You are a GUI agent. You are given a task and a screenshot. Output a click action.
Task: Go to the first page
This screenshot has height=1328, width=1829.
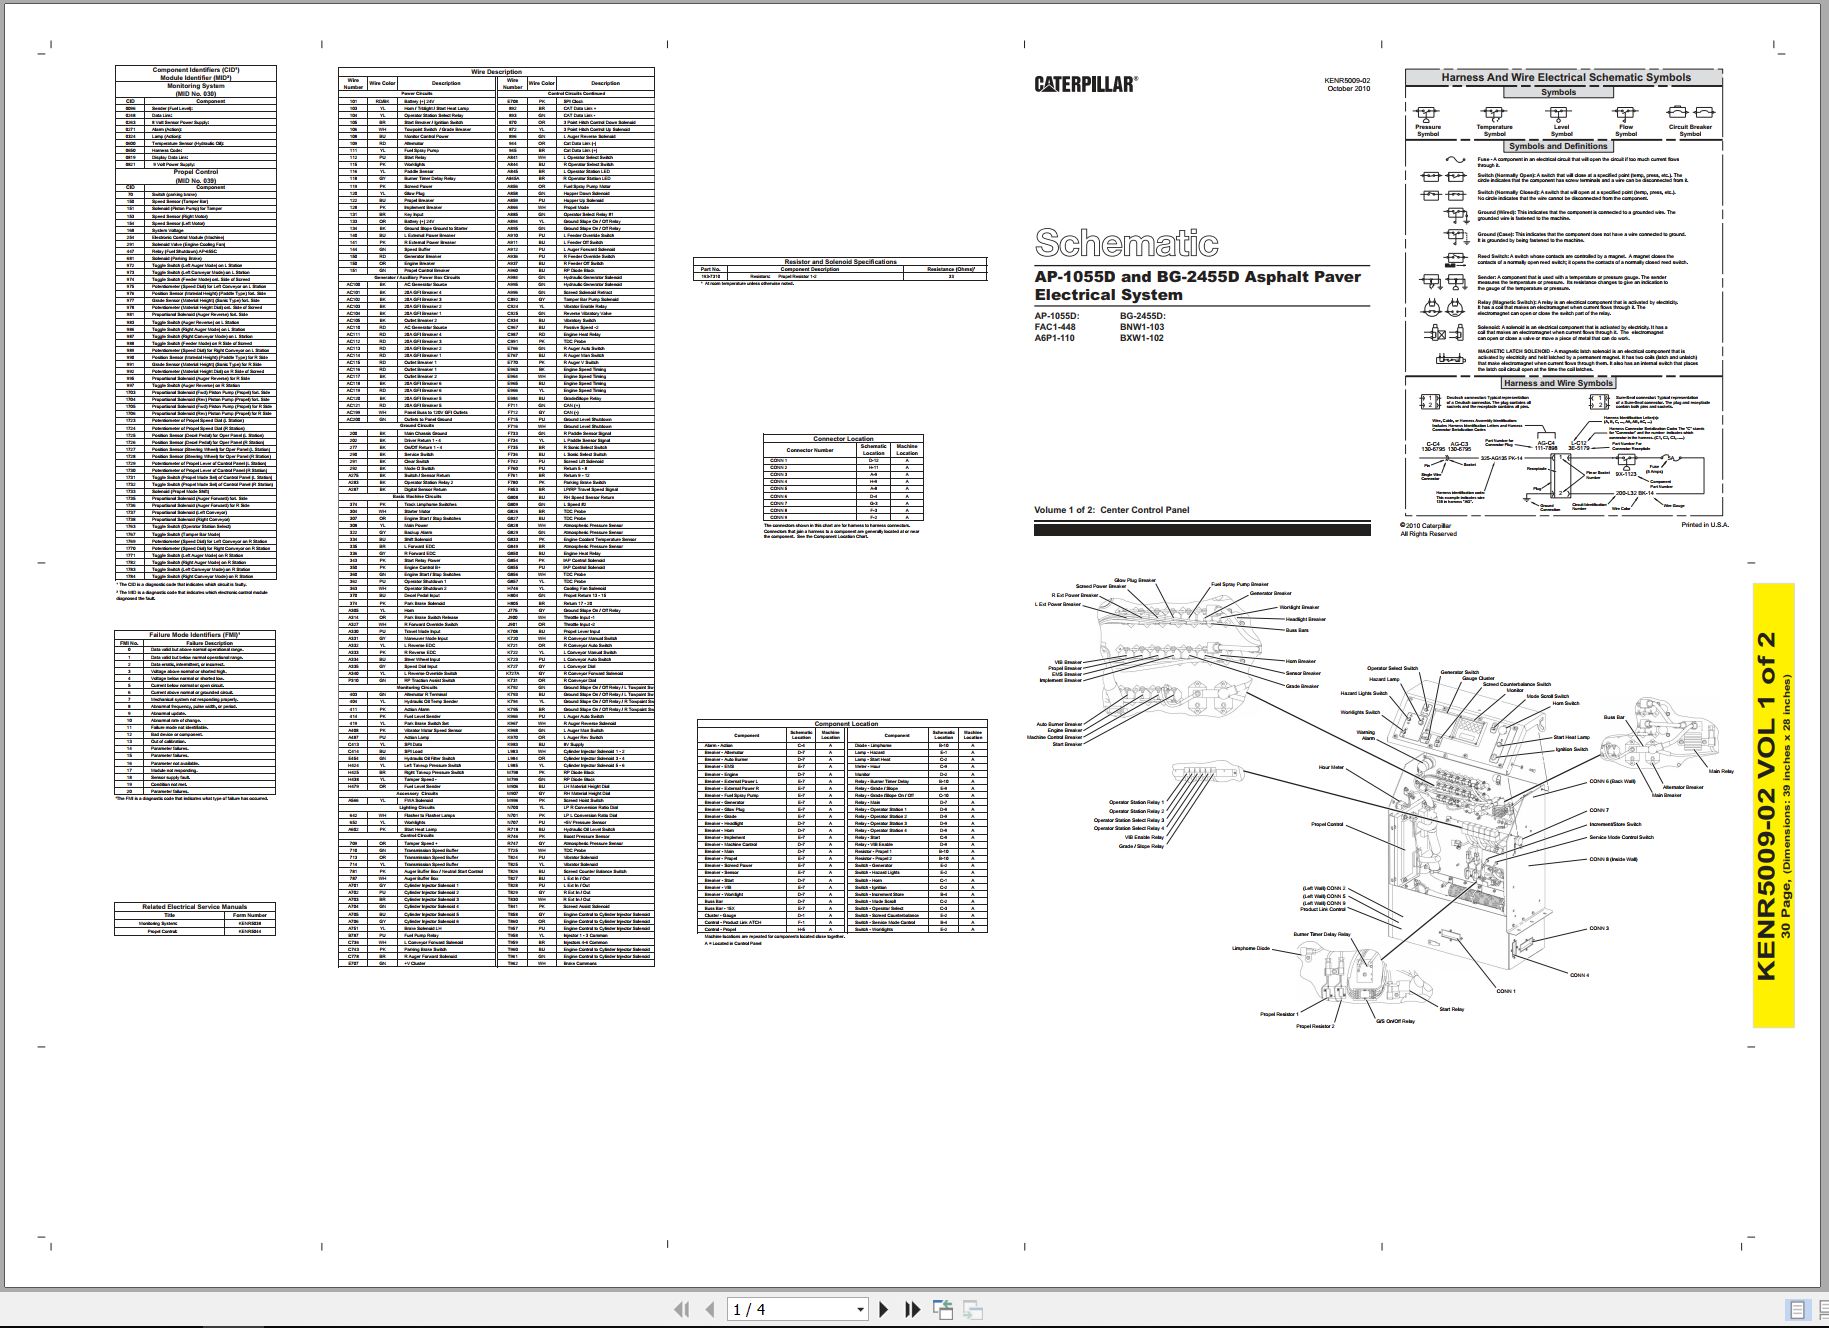[682, 1309]
